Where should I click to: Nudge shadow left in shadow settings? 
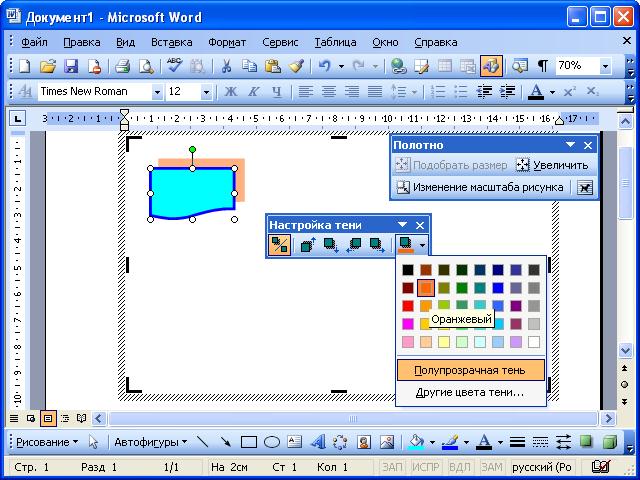tap(353, 245)
